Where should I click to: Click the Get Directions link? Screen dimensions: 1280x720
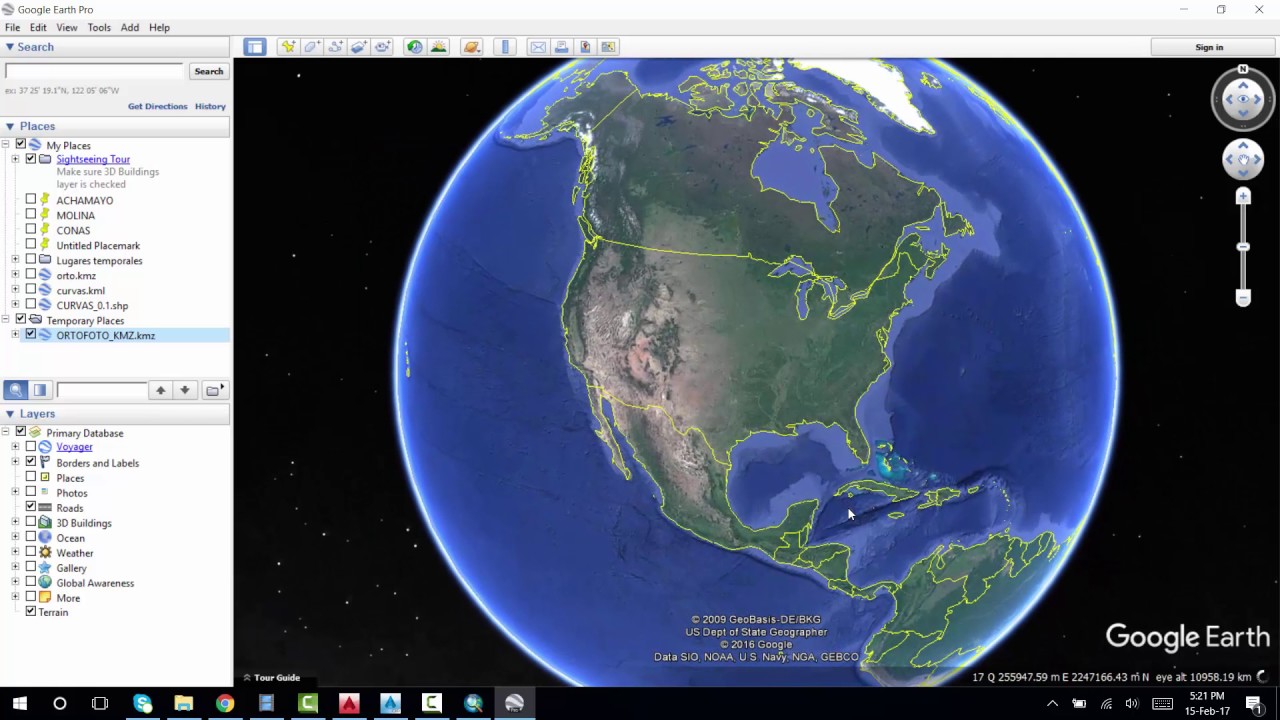pyautogui.click(x=158, y=106)
